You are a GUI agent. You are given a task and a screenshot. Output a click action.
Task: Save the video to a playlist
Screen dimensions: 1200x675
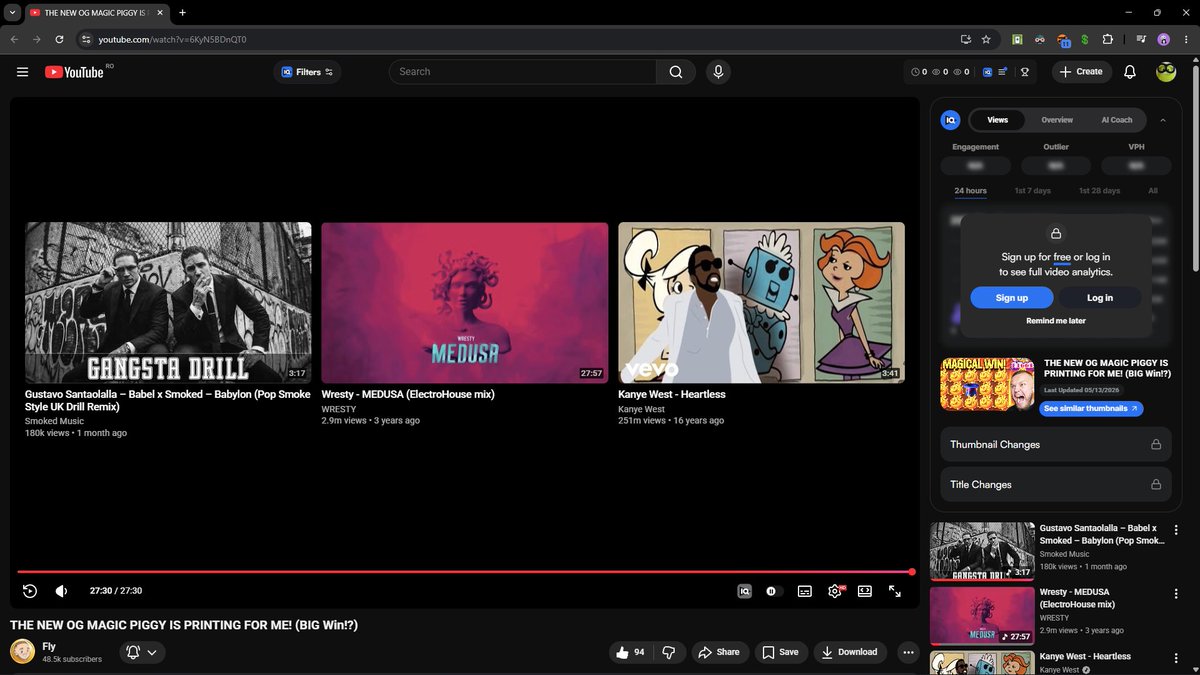pos(780,652)
